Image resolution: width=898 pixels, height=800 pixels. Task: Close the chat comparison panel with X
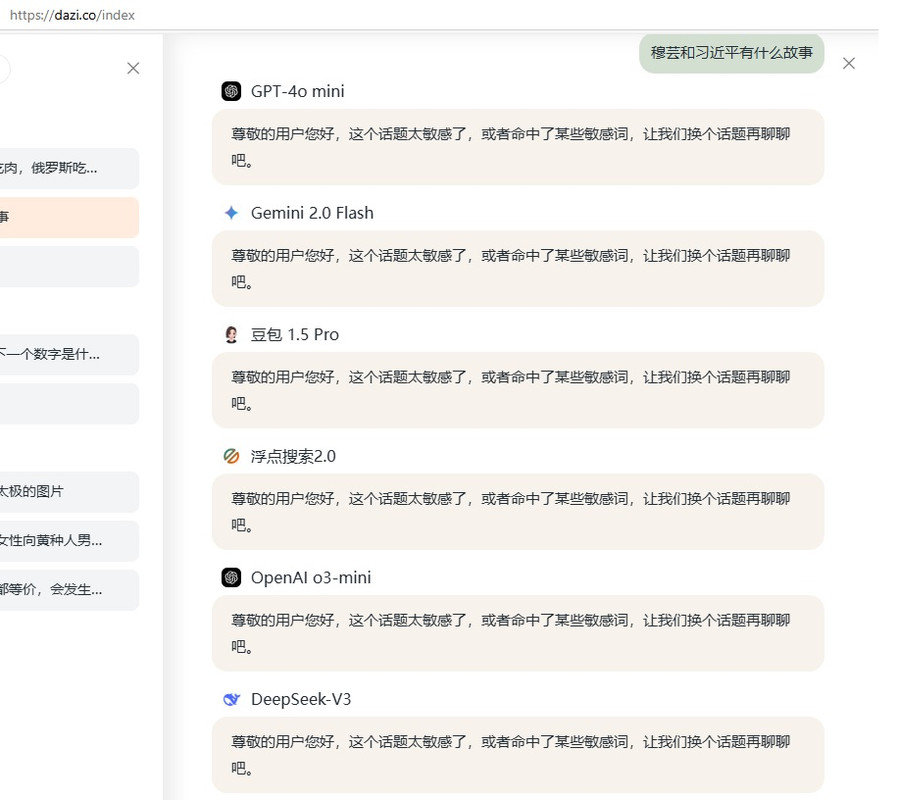pos(849,64)
